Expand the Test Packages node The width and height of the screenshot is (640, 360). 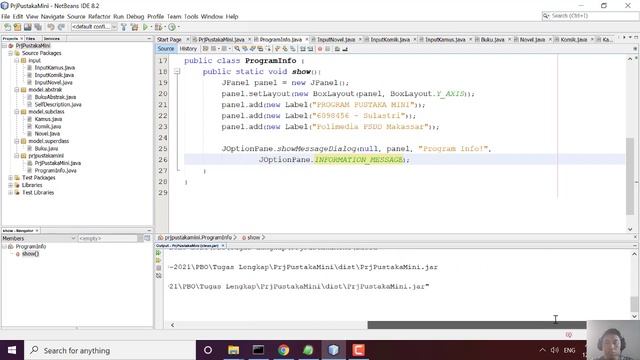pos(11,178)
